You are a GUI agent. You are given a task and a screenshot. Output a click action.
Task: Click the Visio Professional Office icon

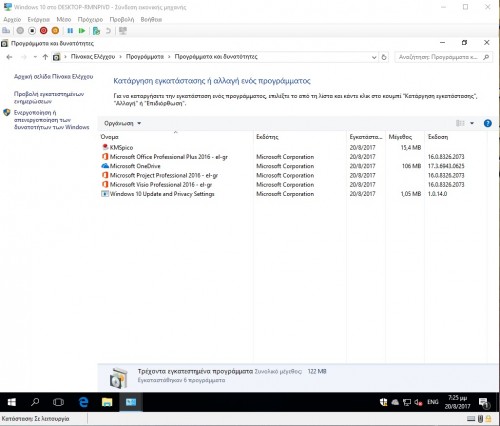[105, 184]
